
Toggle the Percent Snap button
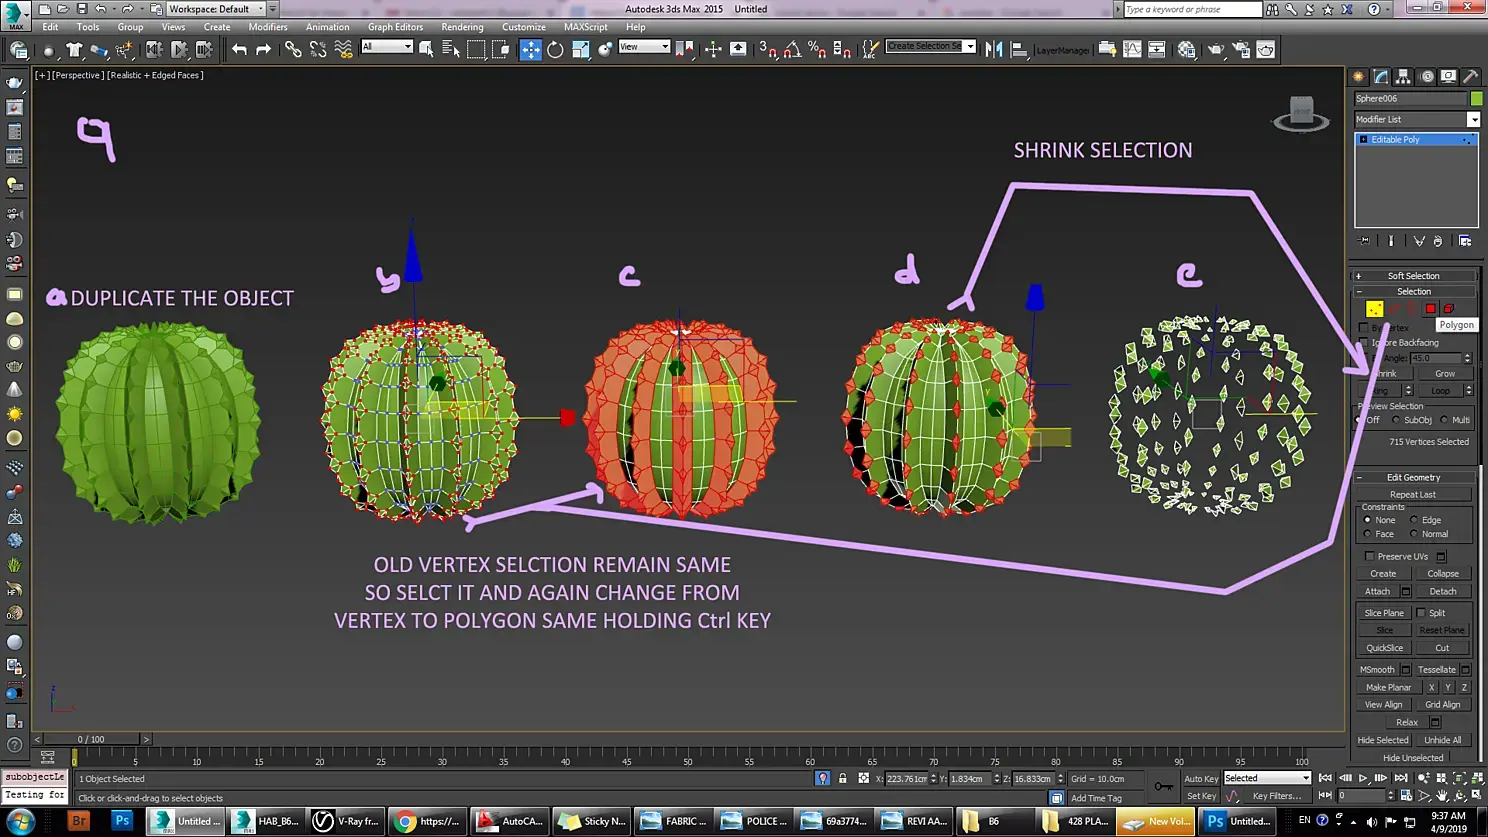click(816, 49)
